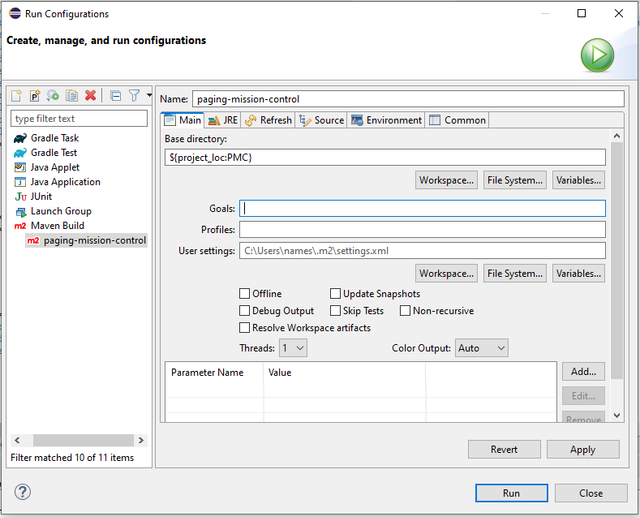The height and width of the screenshot is (518, 640).
Task: Click Variables button under Base directory
Action: [x=578, y=180]
